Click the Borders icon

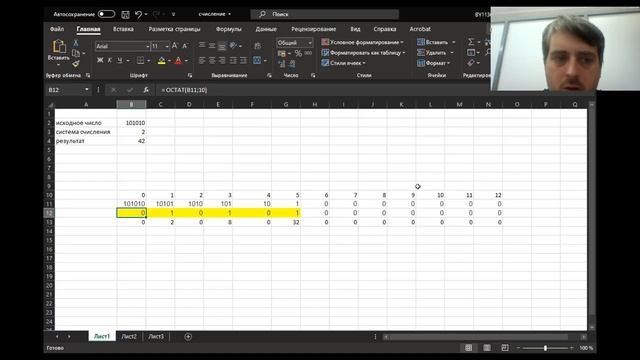[140, 60]
